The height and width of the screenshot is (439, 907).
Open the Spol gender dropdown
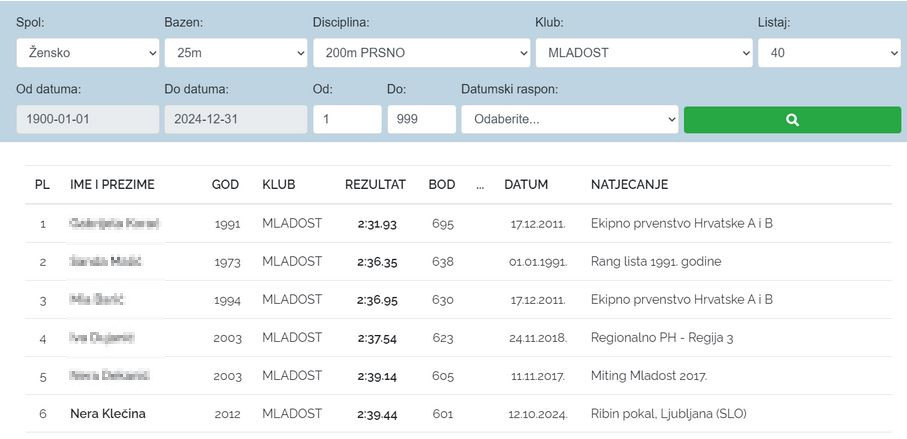[x=88, y=53]
